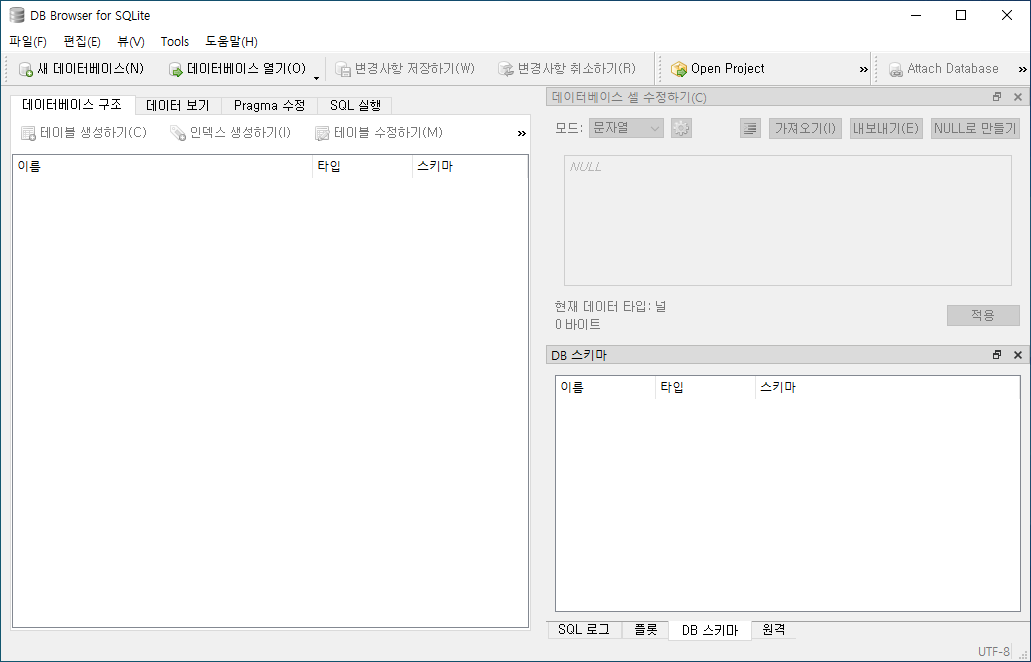1031x662 pixels.
Task: Close the DB 스키마 panel
Action: [1018, 355]
